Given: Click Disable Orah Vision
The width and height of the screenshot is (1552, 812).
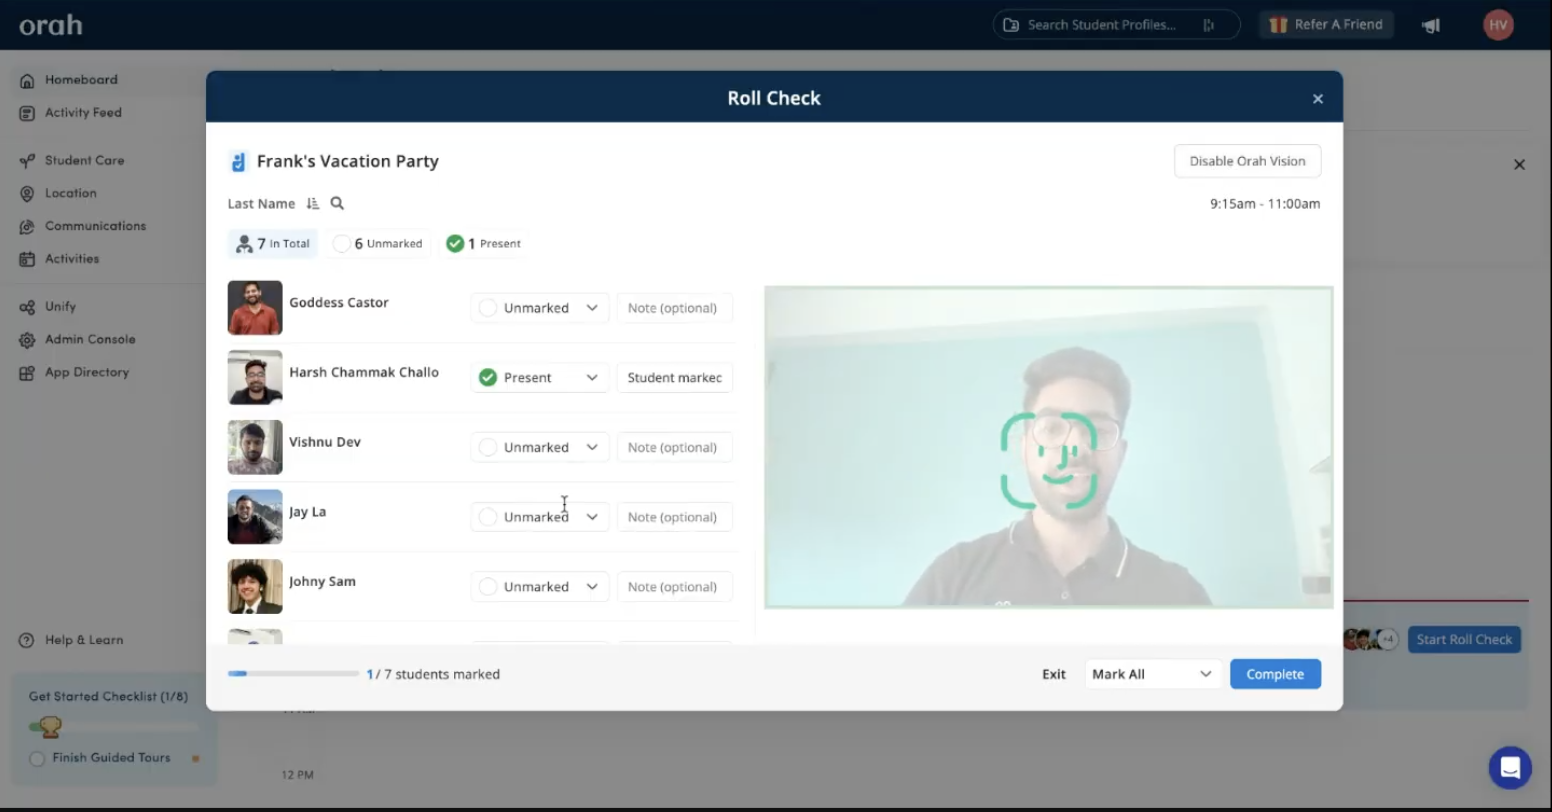Looking at the screenshot, I should (x=1247, y=161).
